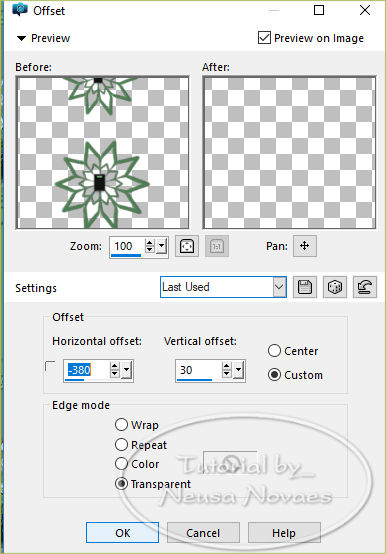Click the Reset to default icon
This screenshot has width=386, height=554.
click(364, 287)
